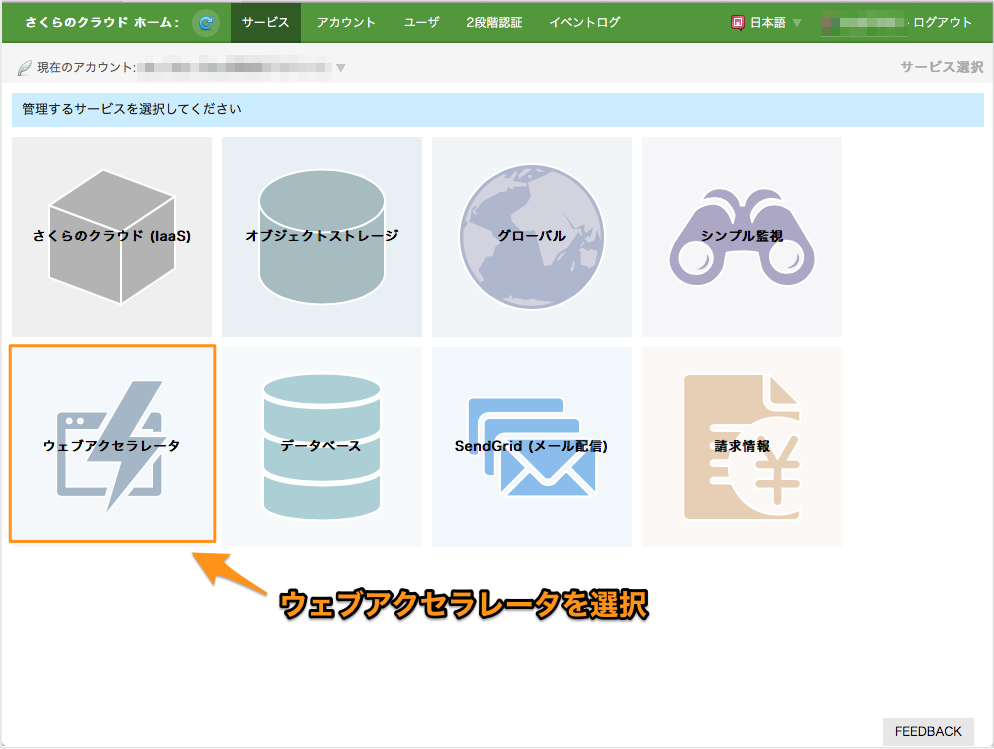The image size is (994, 749).
Task: Click the さくらのクラウド ホーム link
Action: [x=102, y=23]
